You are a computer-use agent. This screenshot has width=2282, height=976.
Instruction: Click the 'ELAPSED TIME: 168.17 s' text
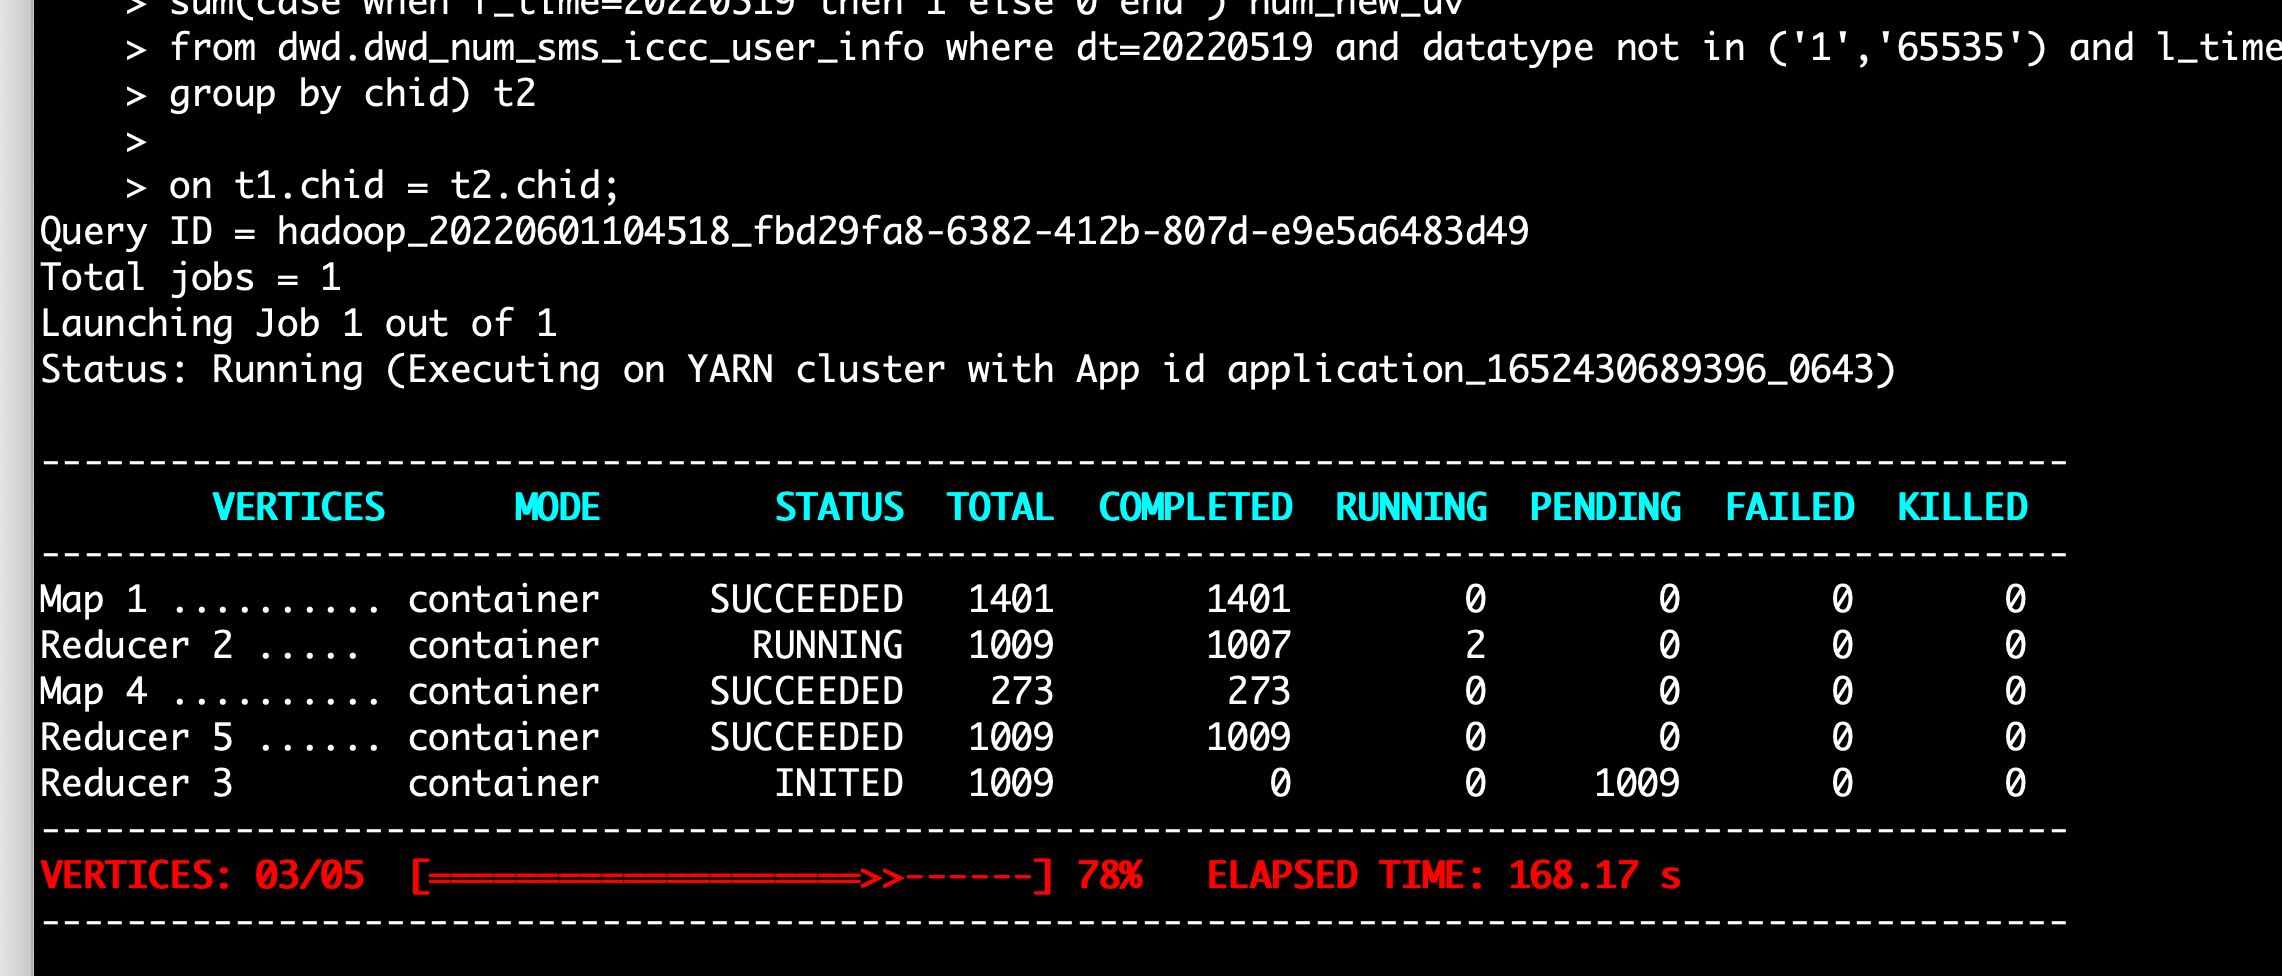(x=1444, y=876)
